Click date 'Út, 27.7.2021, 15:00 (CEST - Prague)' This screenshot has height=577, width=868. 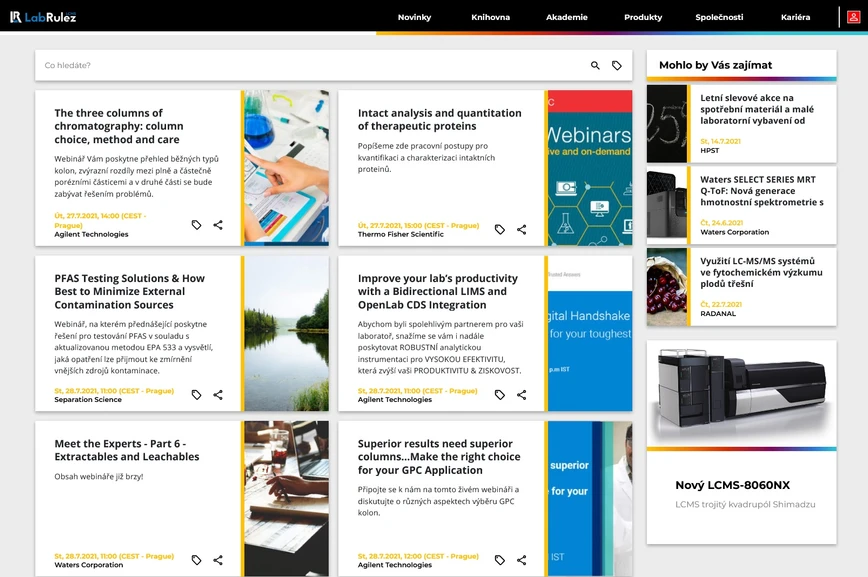coord(418,225)
